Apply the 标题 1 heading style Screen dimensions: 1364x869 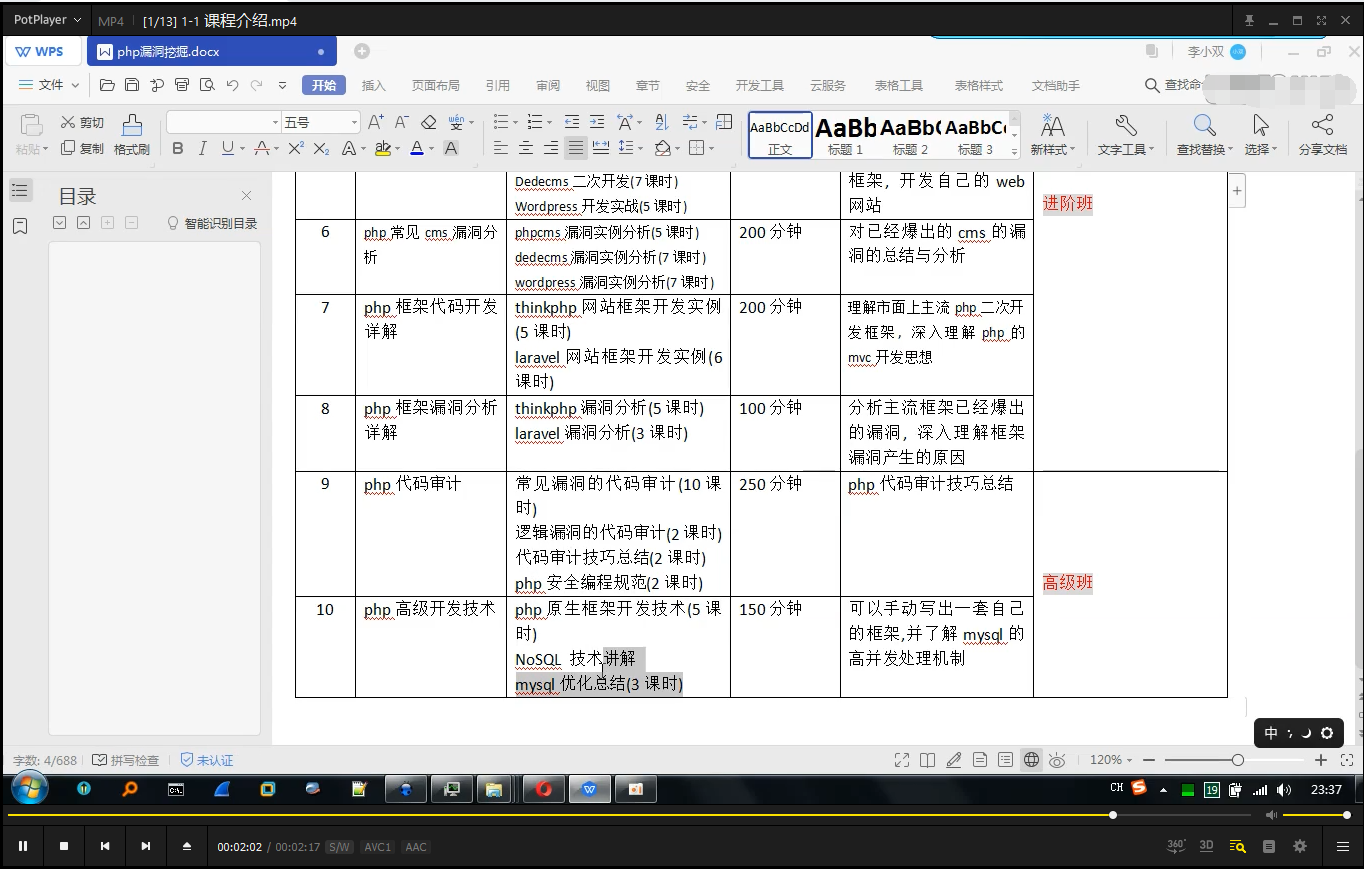point(846,135)
